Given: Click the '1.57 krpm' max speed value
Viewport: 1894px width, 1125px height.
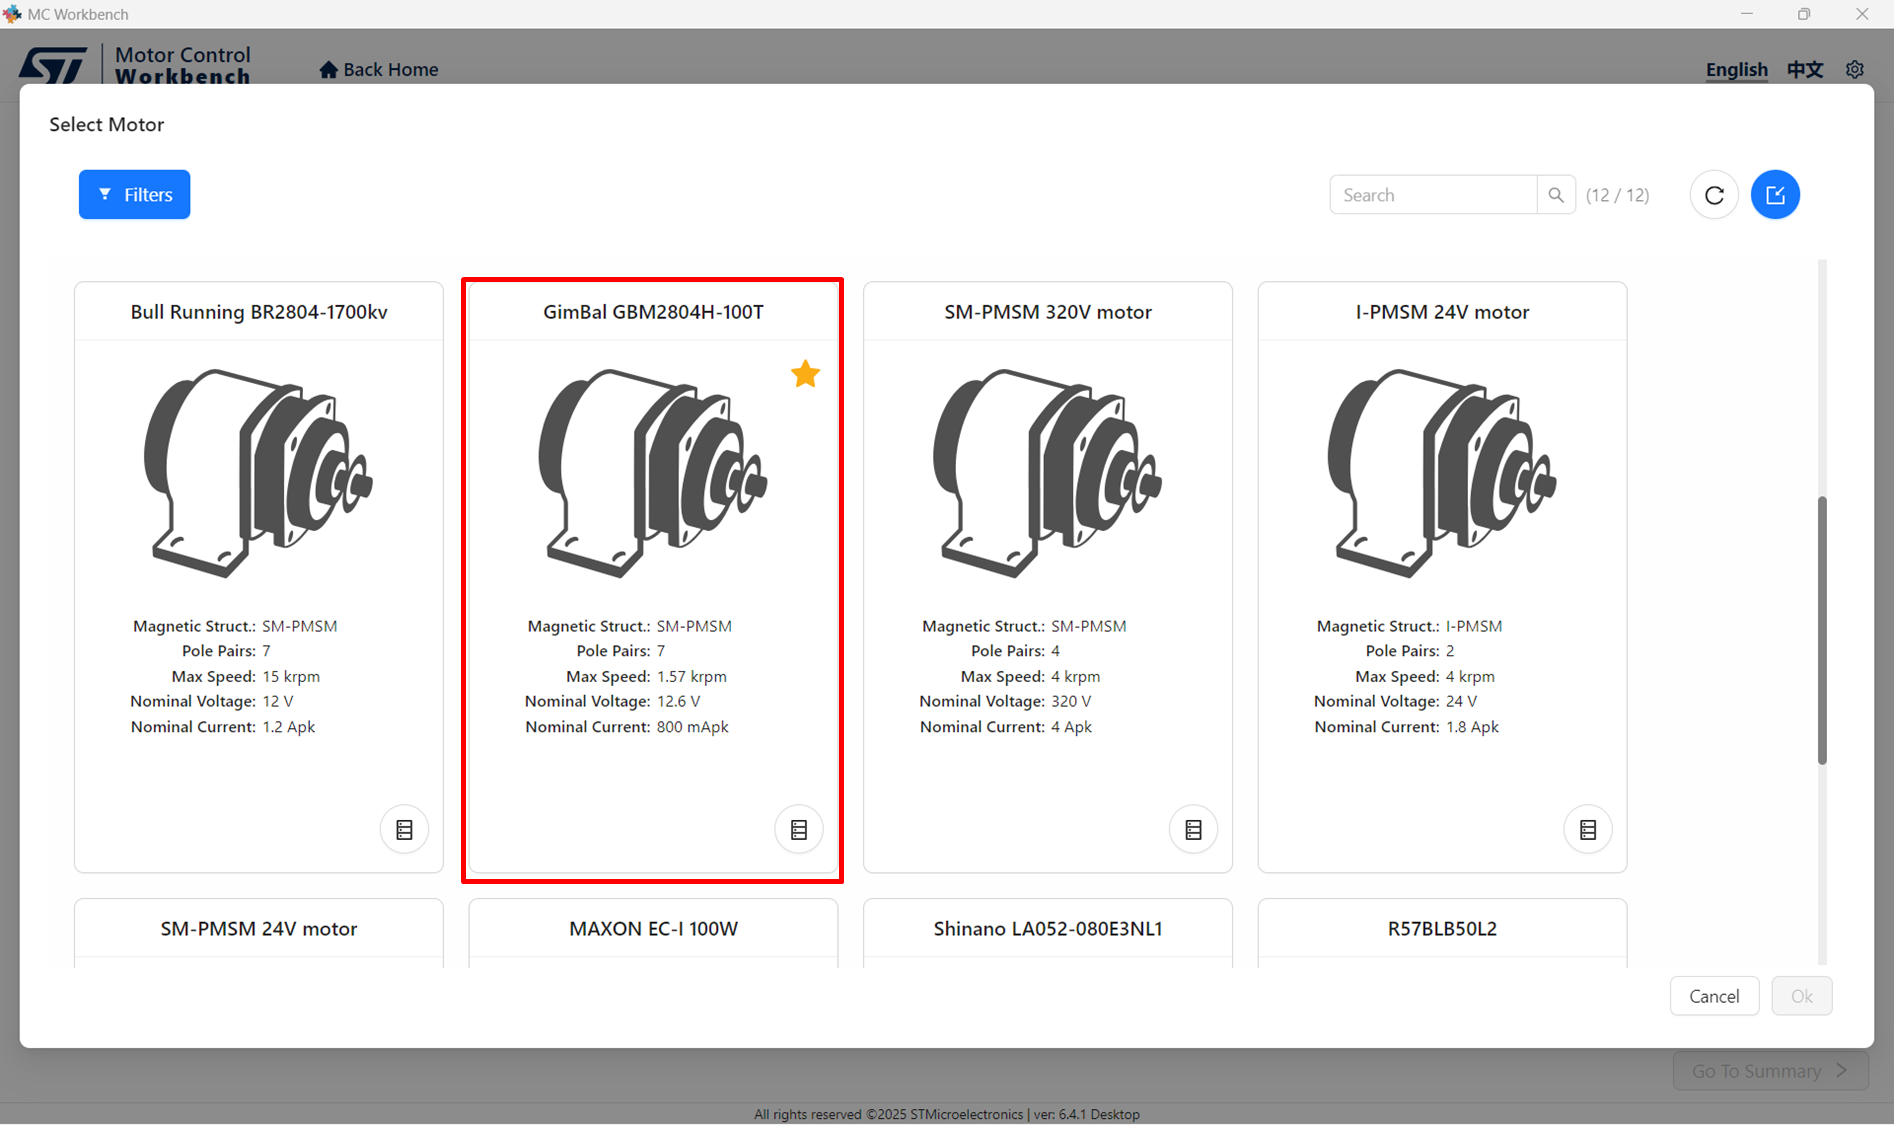Looking at the screenshot, I should pos(691,676).
